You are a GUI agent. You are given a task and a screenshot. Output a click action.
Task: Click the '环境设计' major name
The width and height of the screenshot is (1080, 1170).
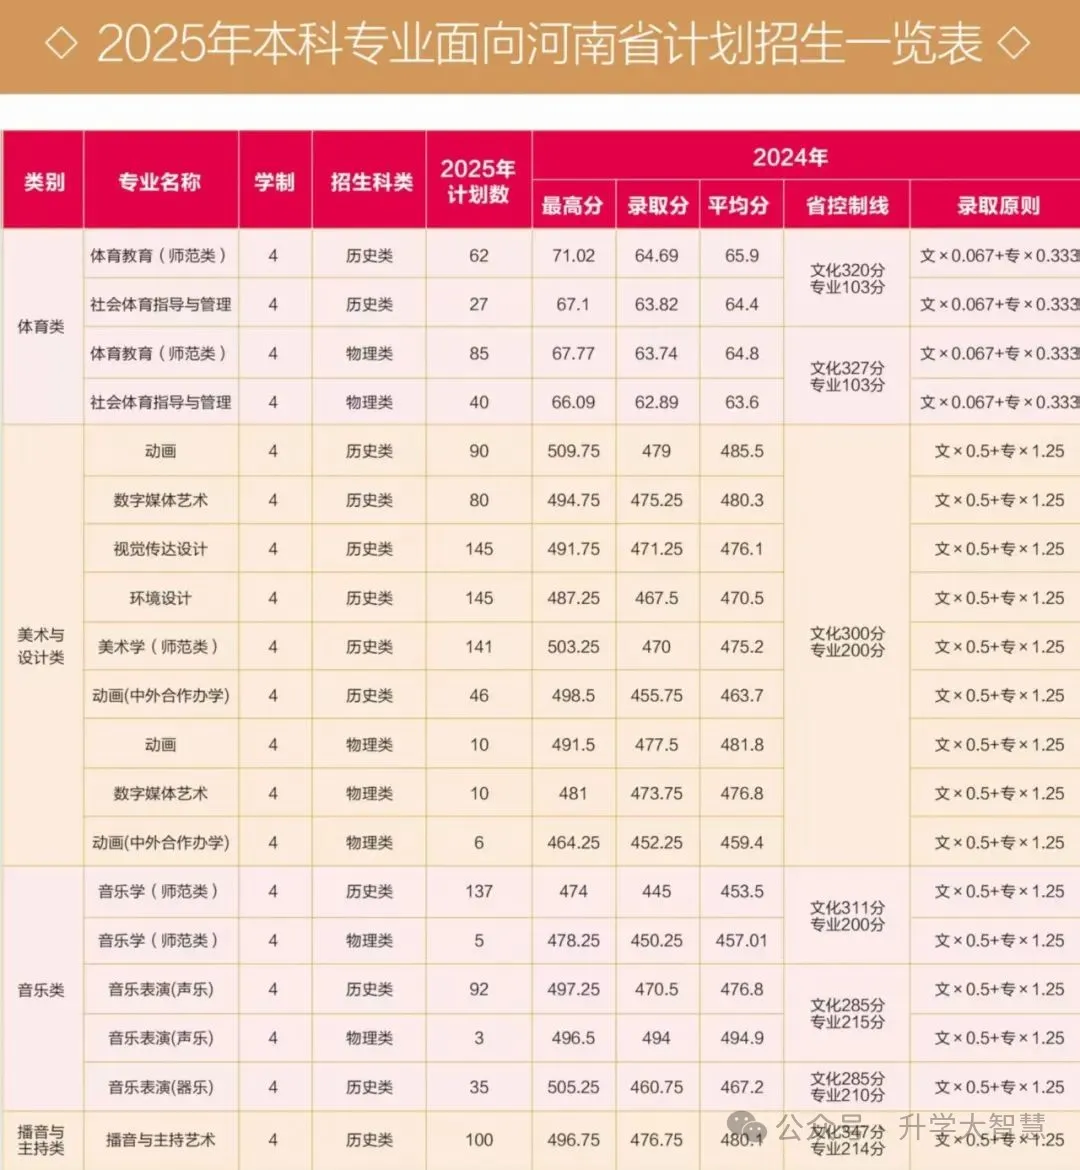pyautogui.click(x=160, y=598)
